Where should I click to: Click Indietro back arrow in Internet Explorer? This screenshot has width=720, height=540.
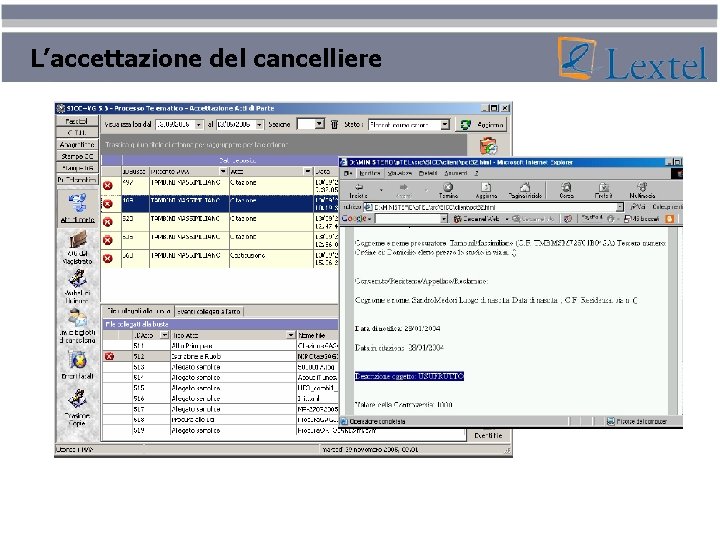pyautogui.click(x=359, y=187)
